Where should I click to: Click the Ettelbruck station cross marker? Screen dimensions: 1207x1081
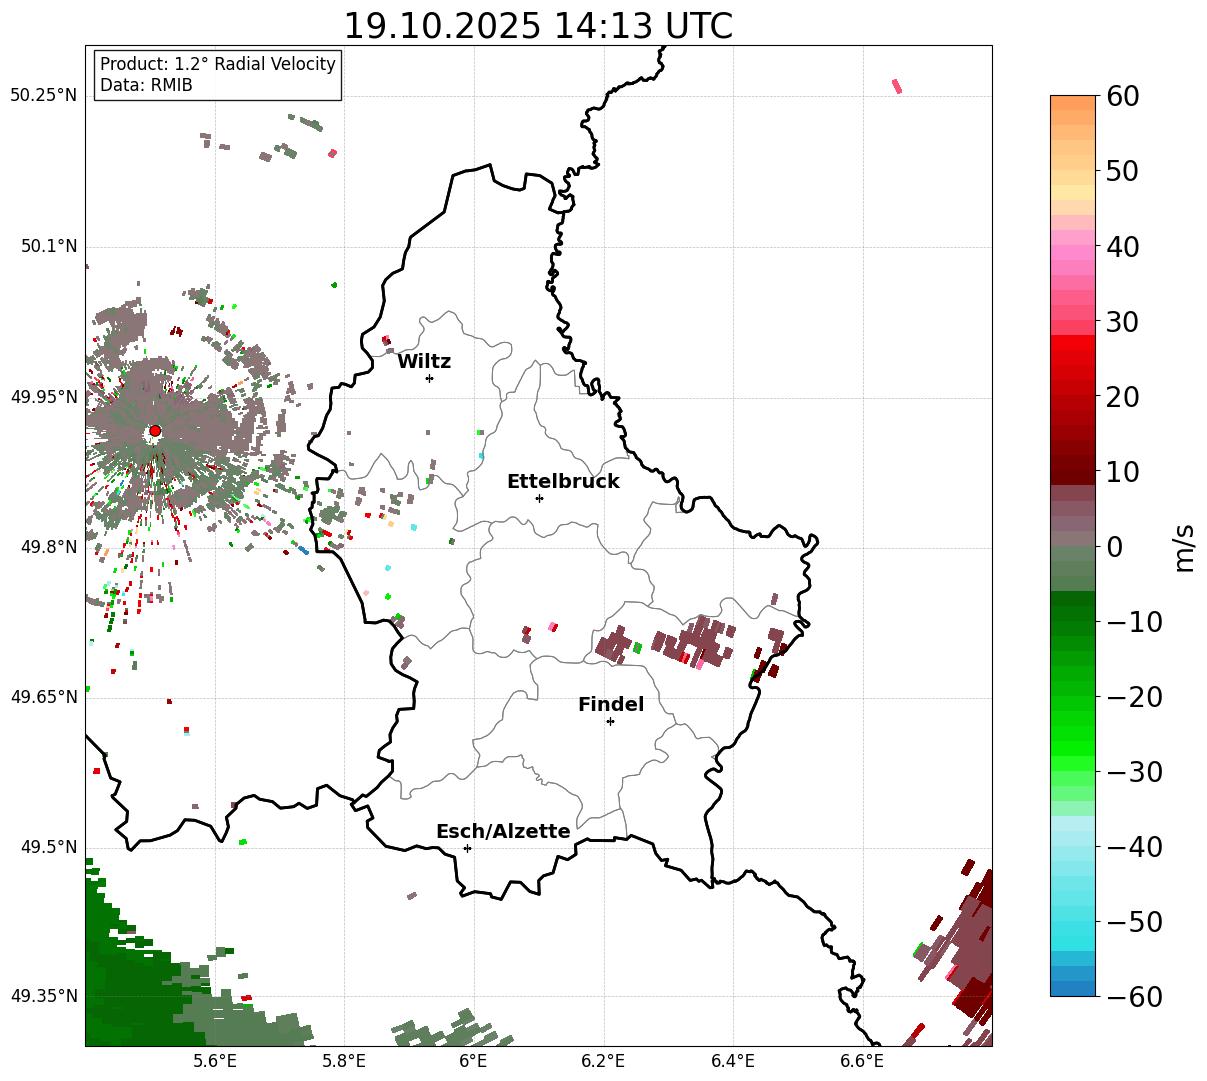(539, 498)
